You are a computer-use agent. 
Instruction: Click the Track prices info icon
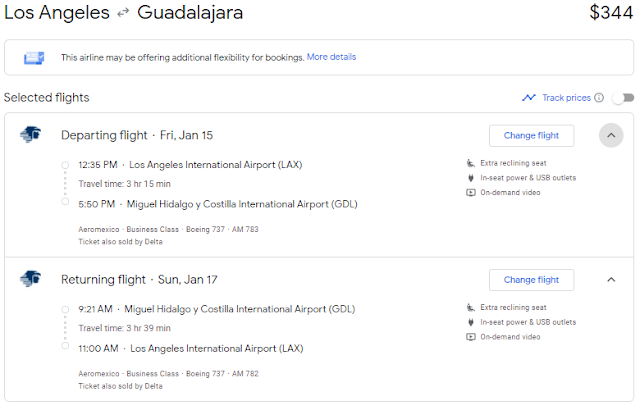599,98
